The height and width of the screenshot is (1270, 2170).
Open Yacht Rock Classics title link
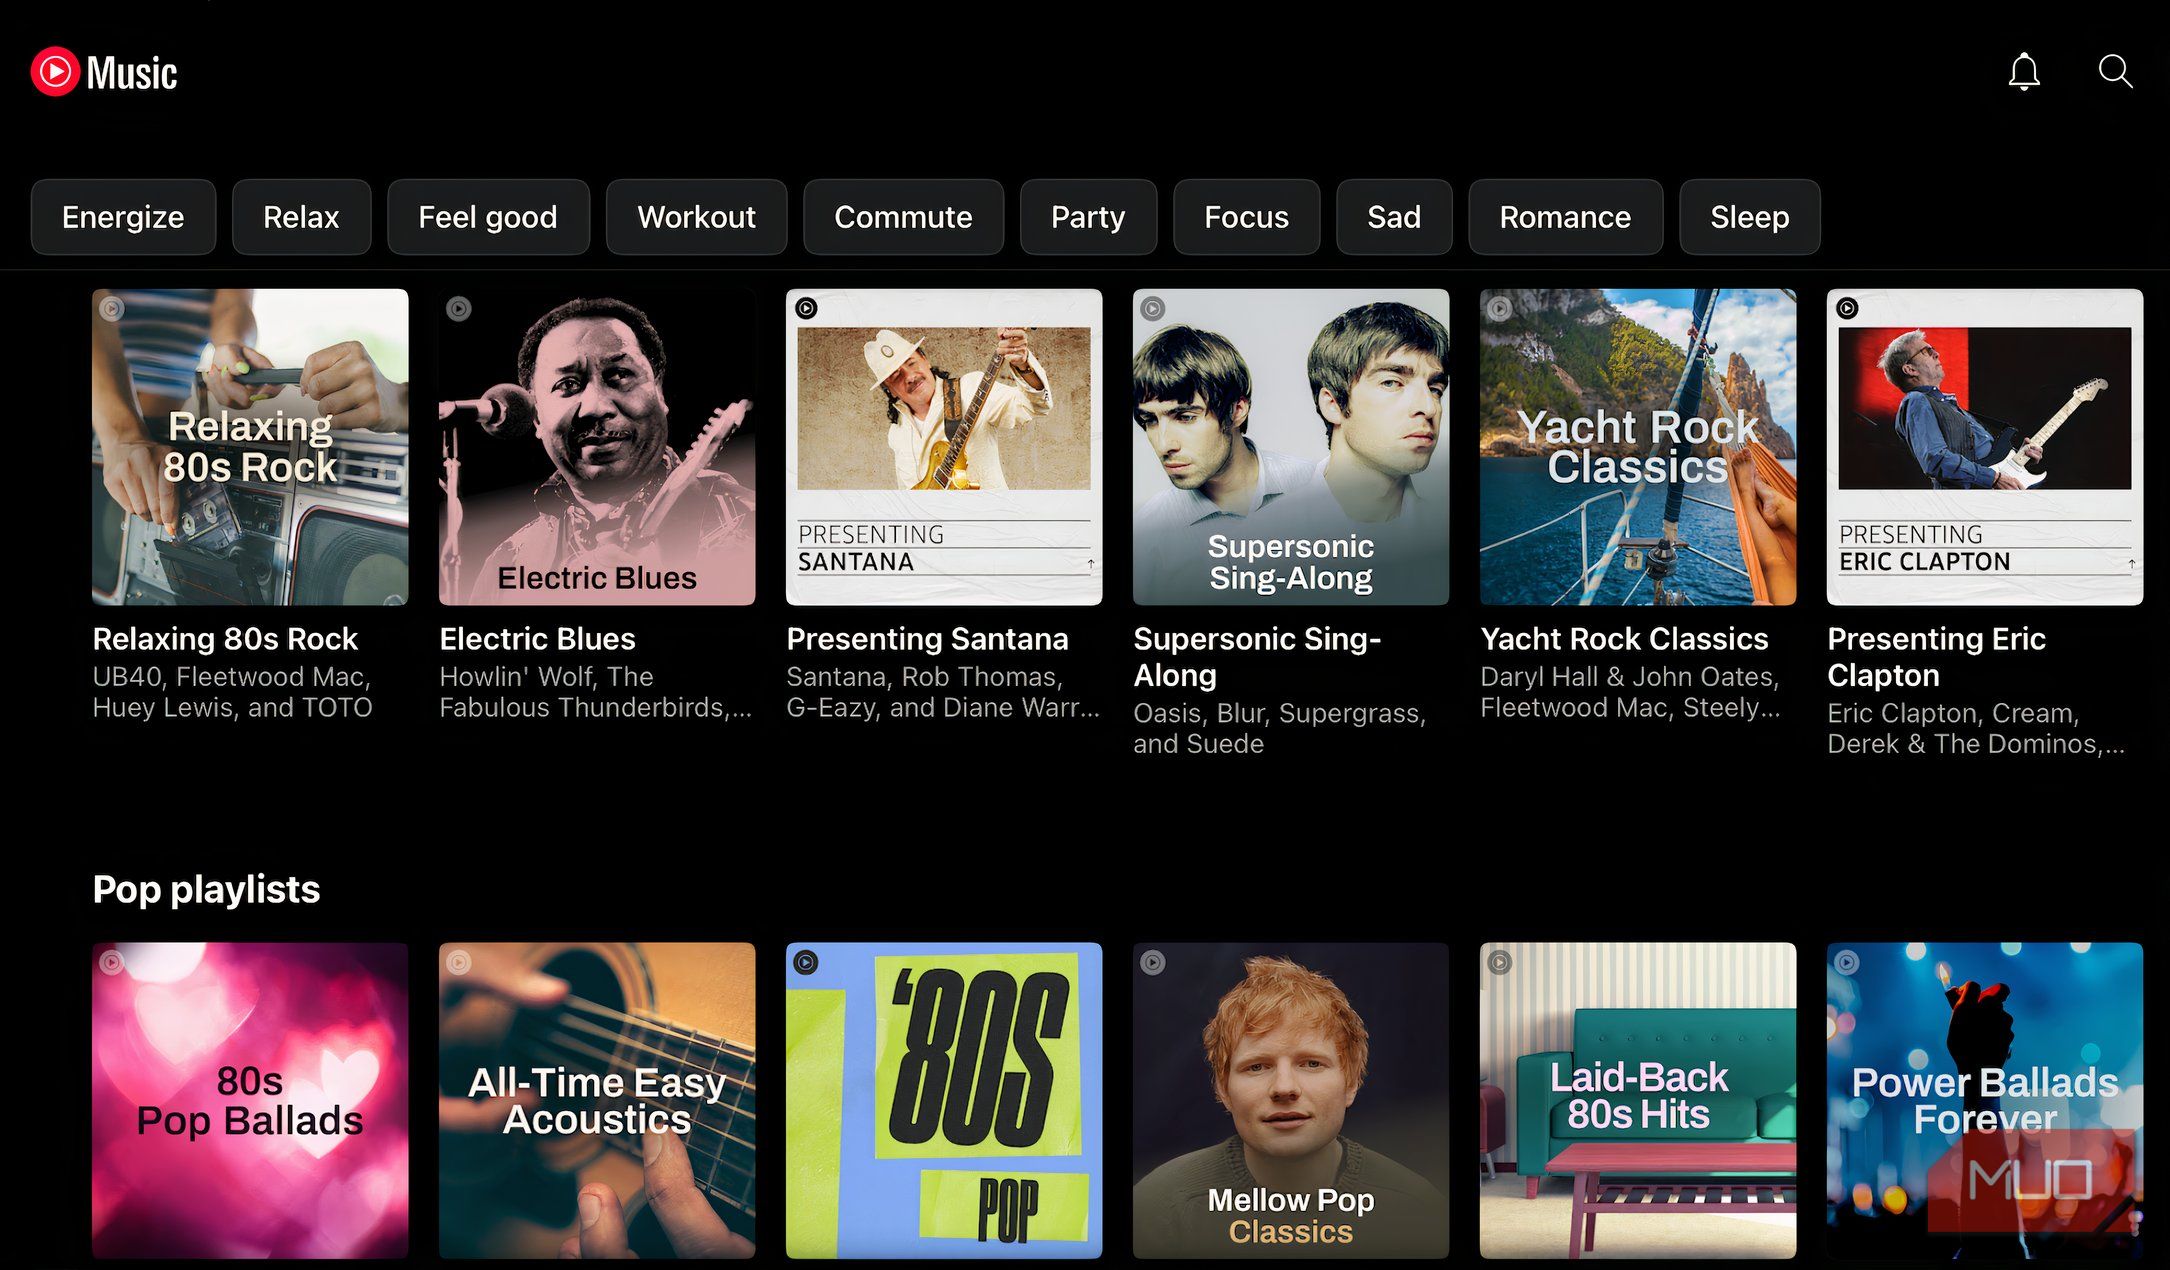(x=1624, y=639)
